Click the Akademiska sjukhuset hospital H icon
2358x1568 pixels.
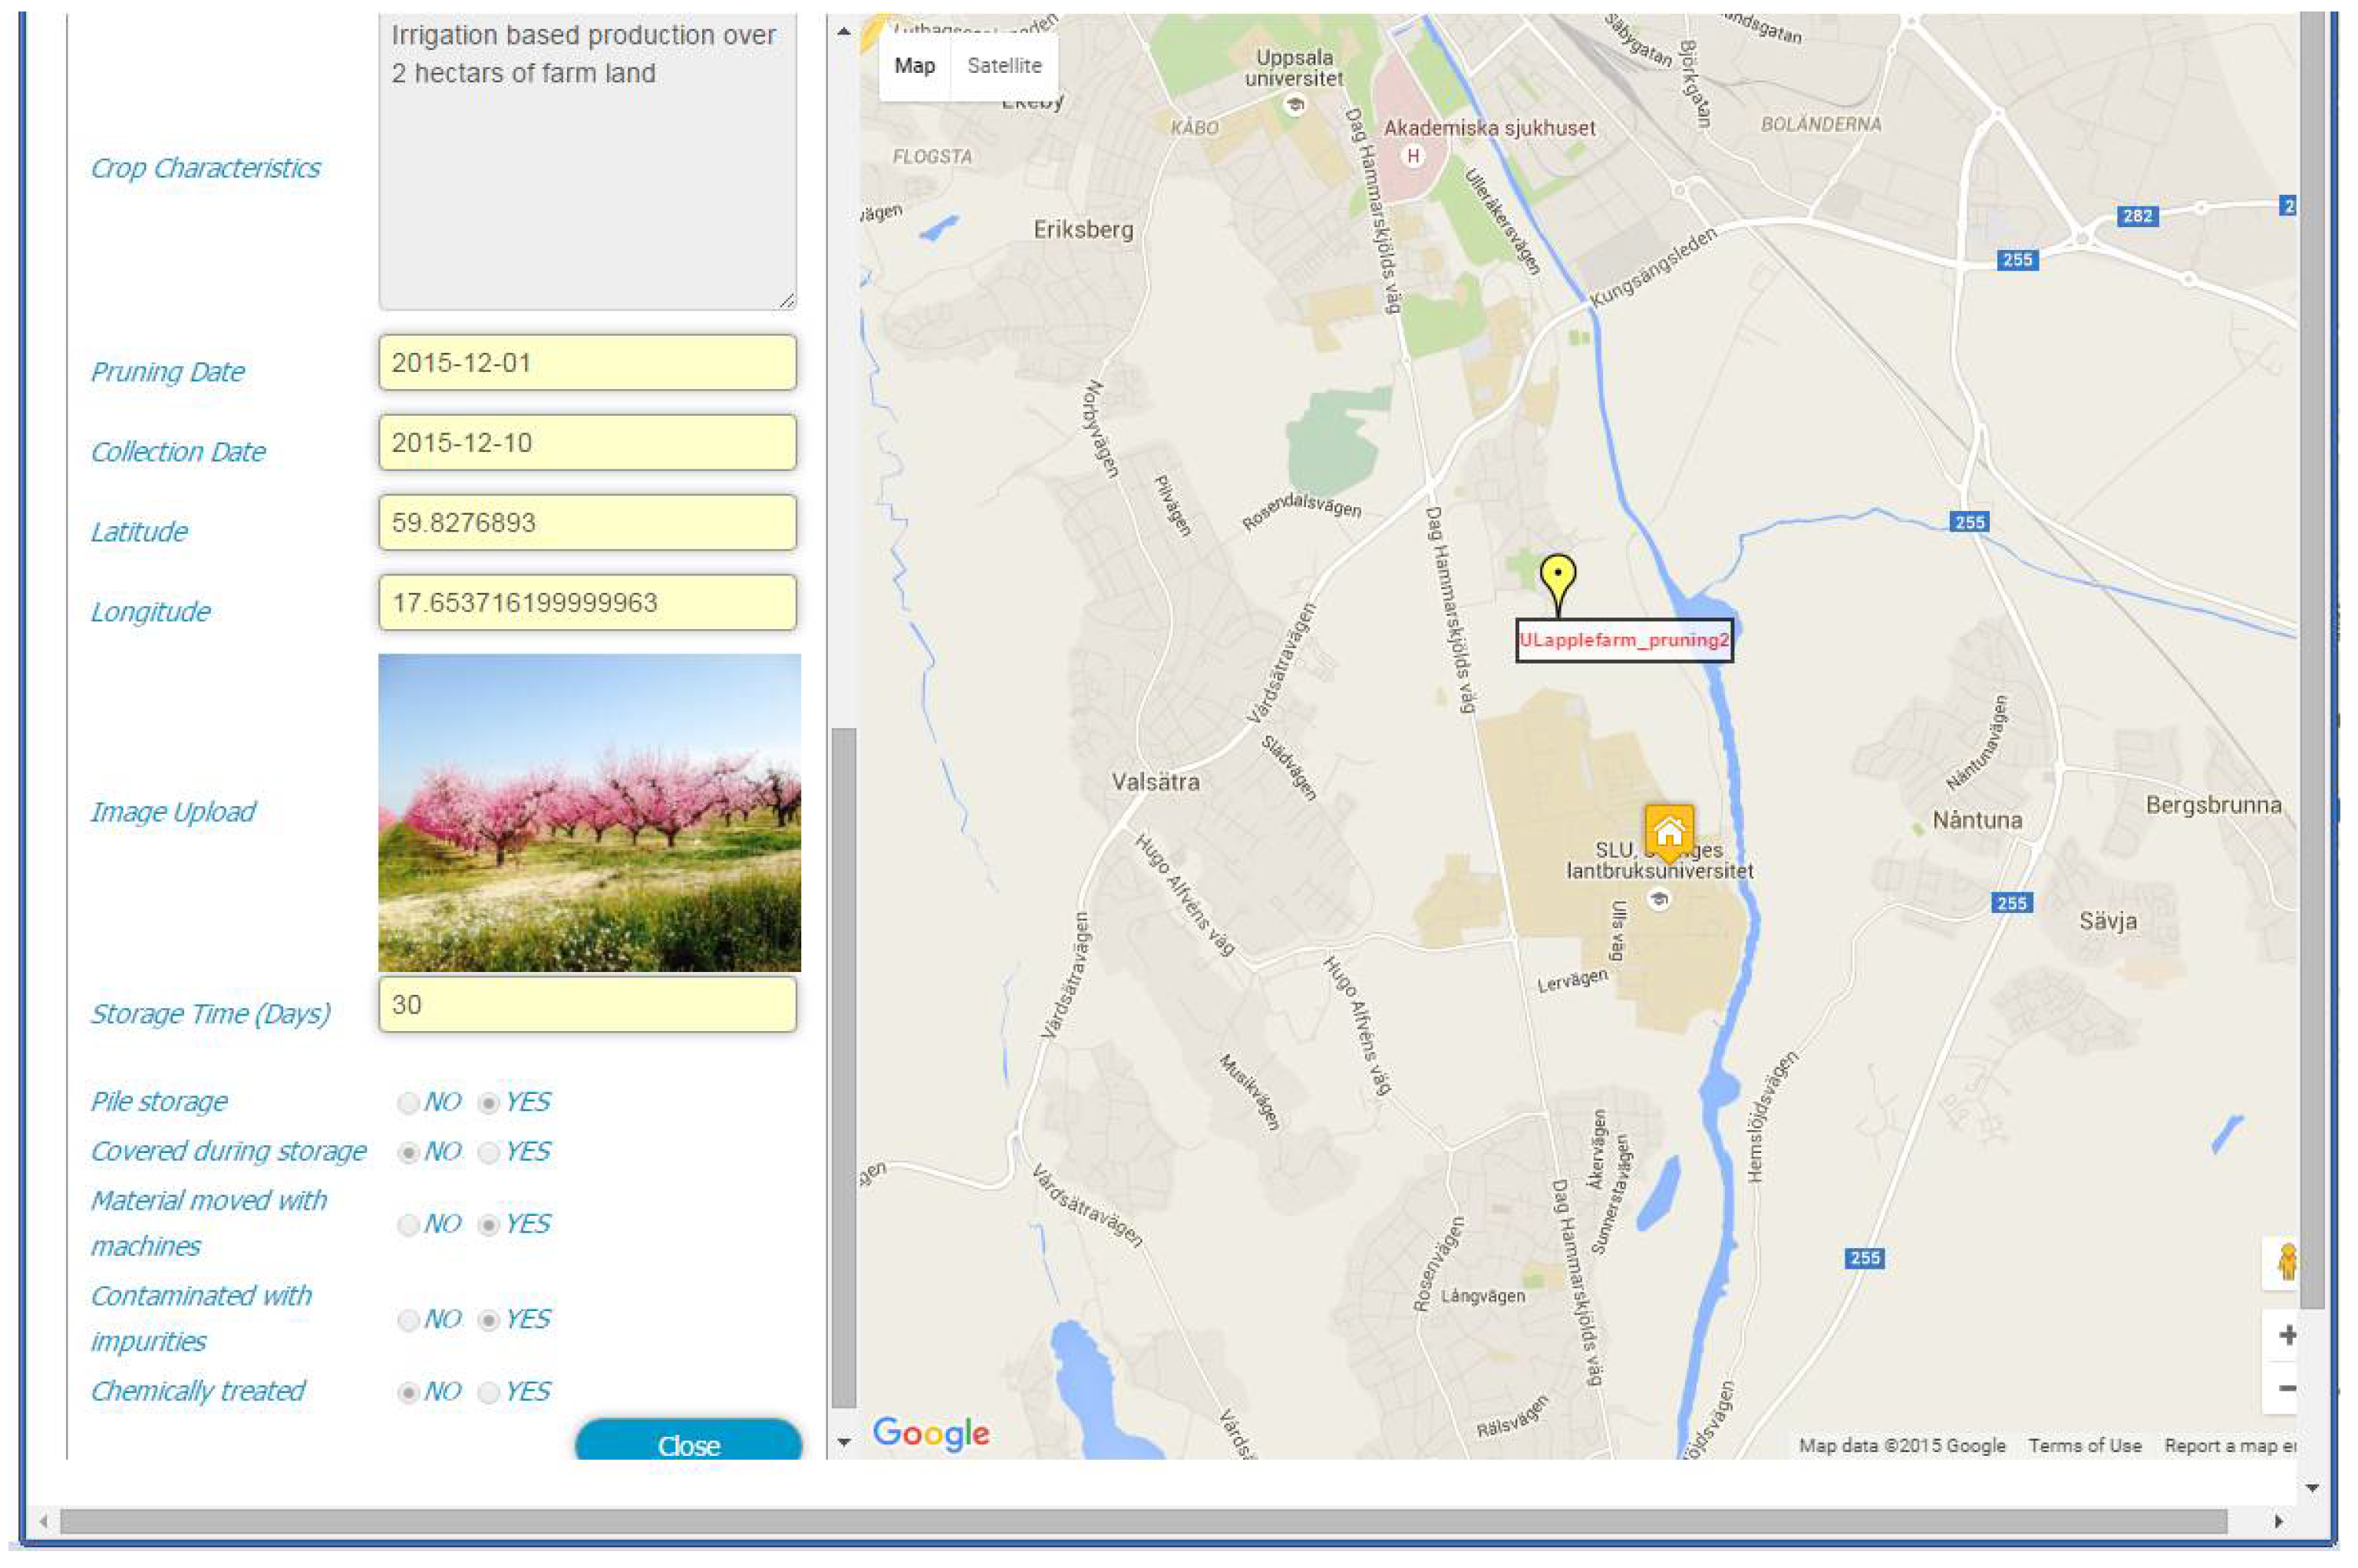[1413, 156]
